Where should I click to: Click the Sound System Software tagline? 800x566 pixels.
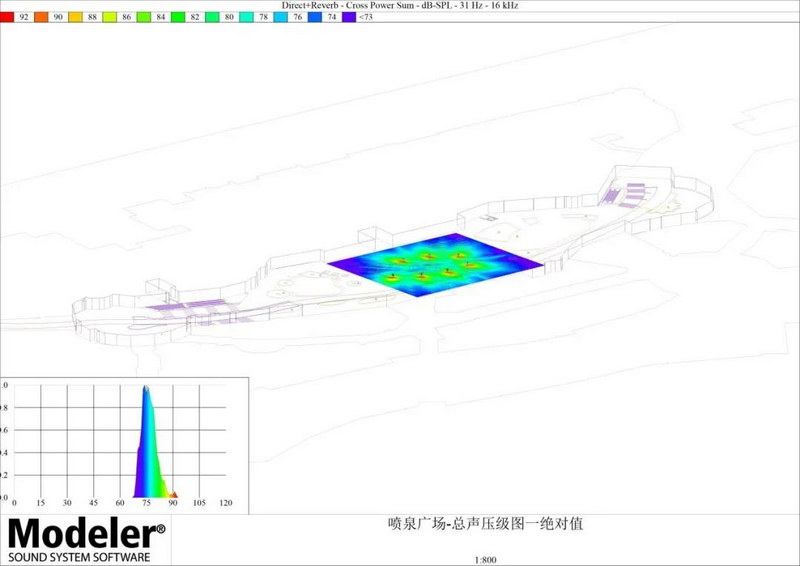pos(79,556)
